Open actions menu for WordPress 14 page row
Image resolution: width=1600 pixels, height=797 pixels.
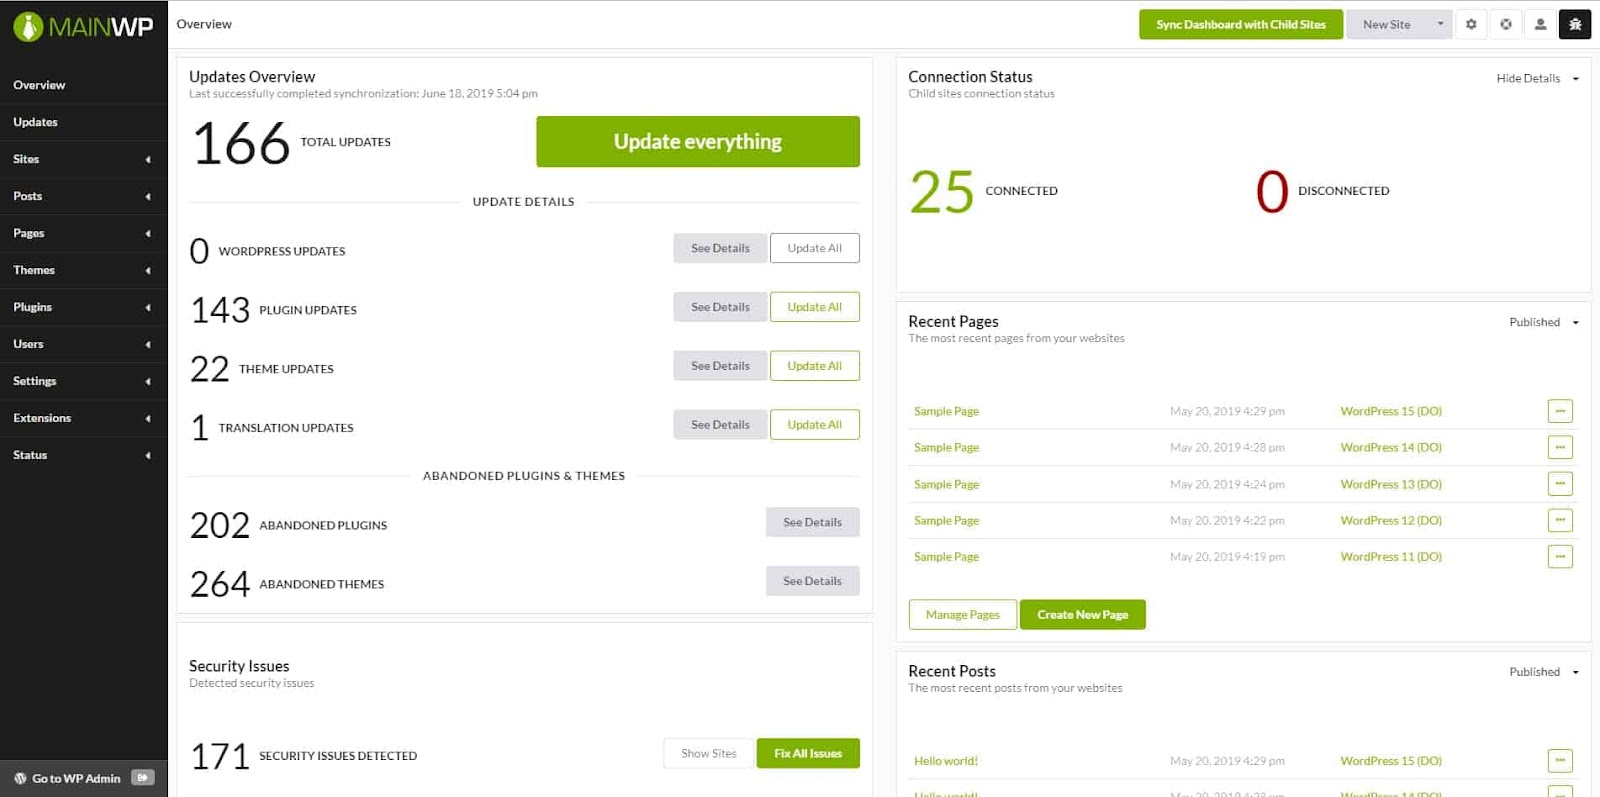tap(1560, 447)
